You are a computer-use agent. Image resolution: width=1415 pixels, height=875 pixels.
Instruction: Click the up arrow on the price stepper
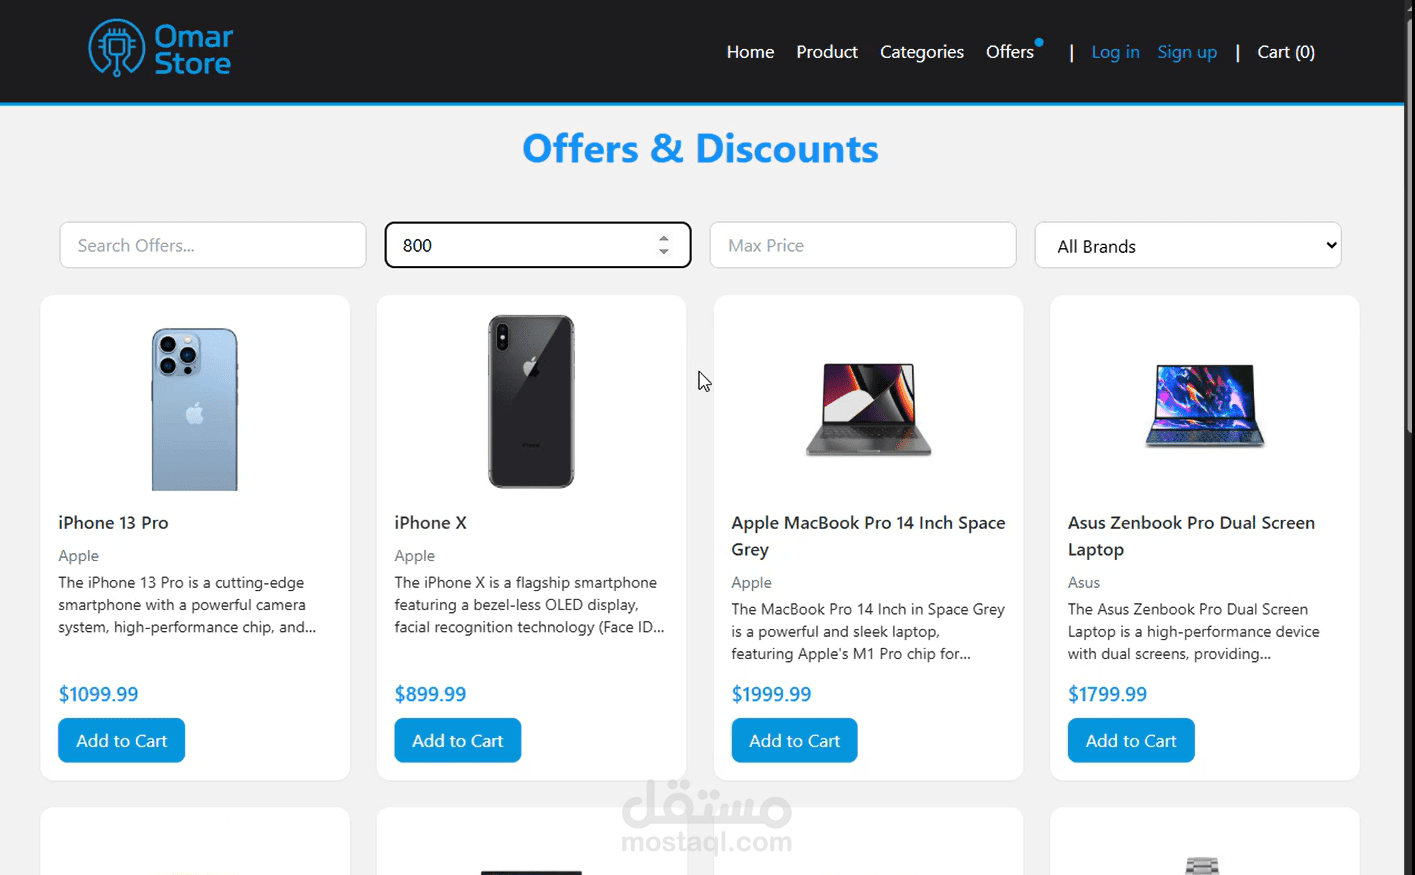pos(663,238)
